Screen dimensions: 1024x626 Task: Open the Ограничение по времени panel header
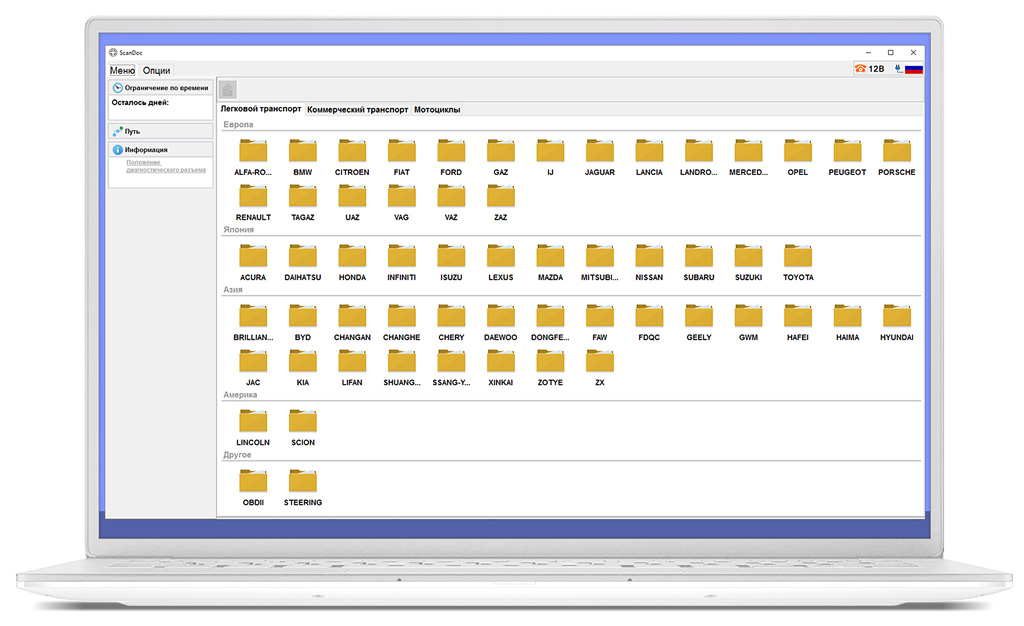[161, 87]
